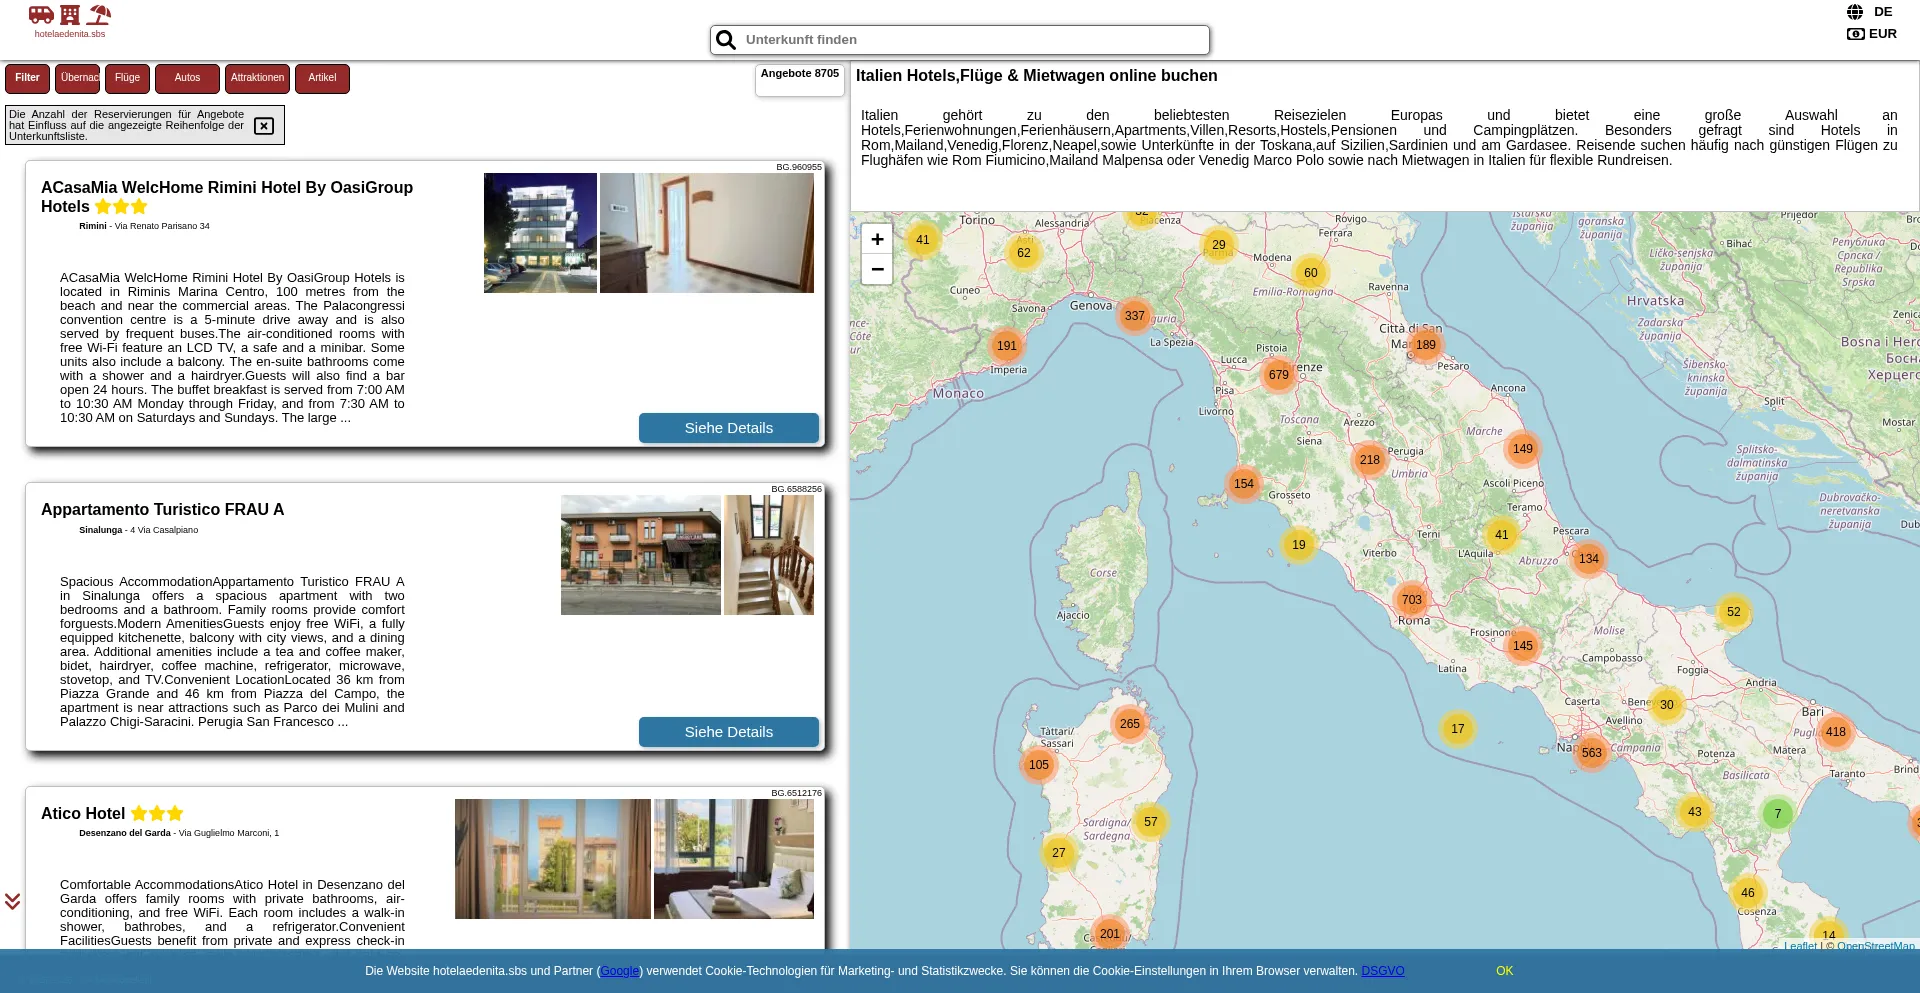Click the 30 map cluster near Benevento
The width and height of the screenshot is (1920, 993).
(1667, 705)
